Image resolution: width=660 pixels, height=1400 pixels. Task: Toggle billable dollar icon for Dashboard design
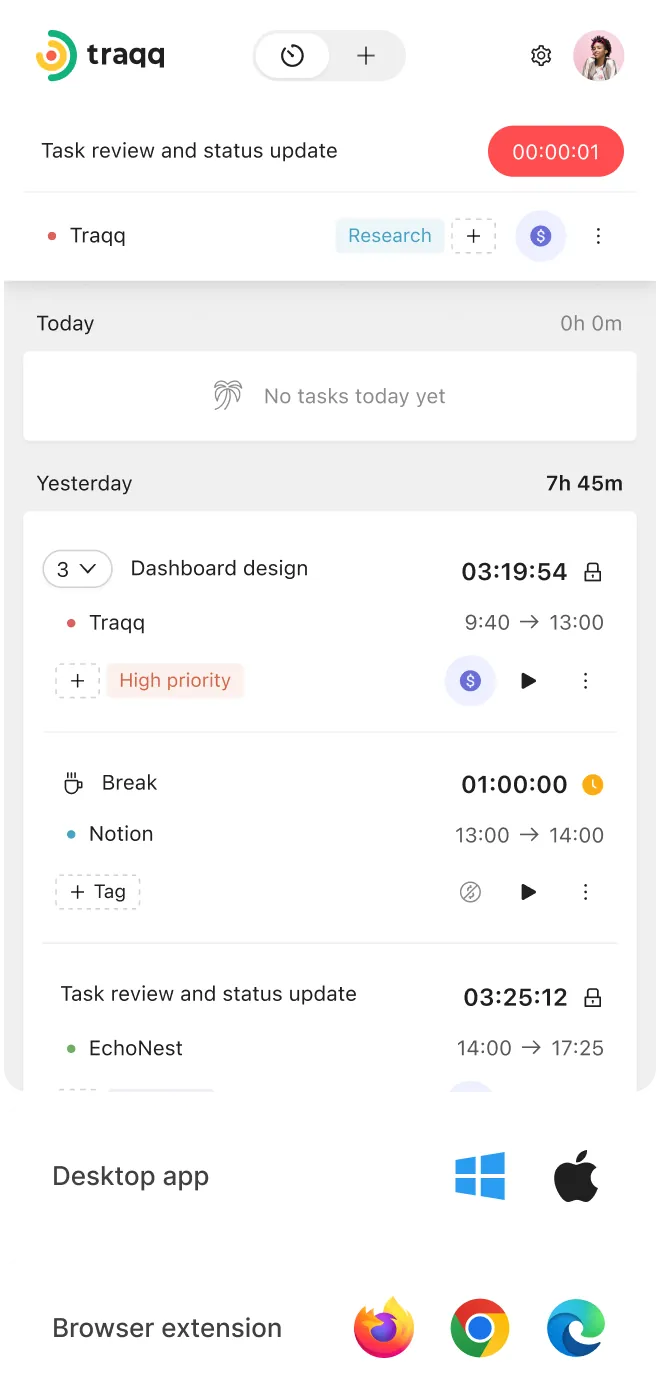point(470,681)
